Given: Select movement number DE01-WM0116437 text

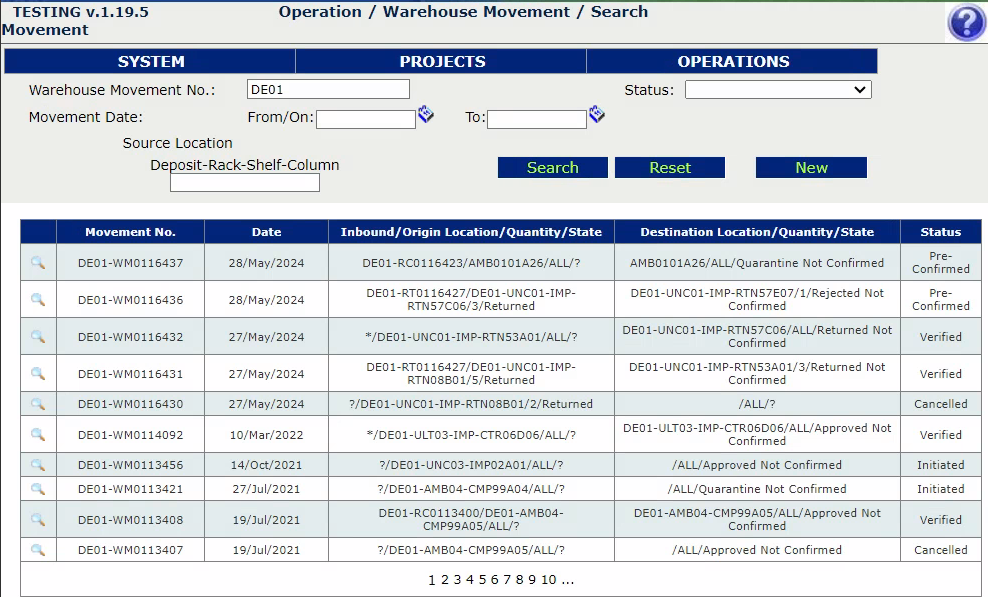Looking at the screenshot, I should click(130, 263).
